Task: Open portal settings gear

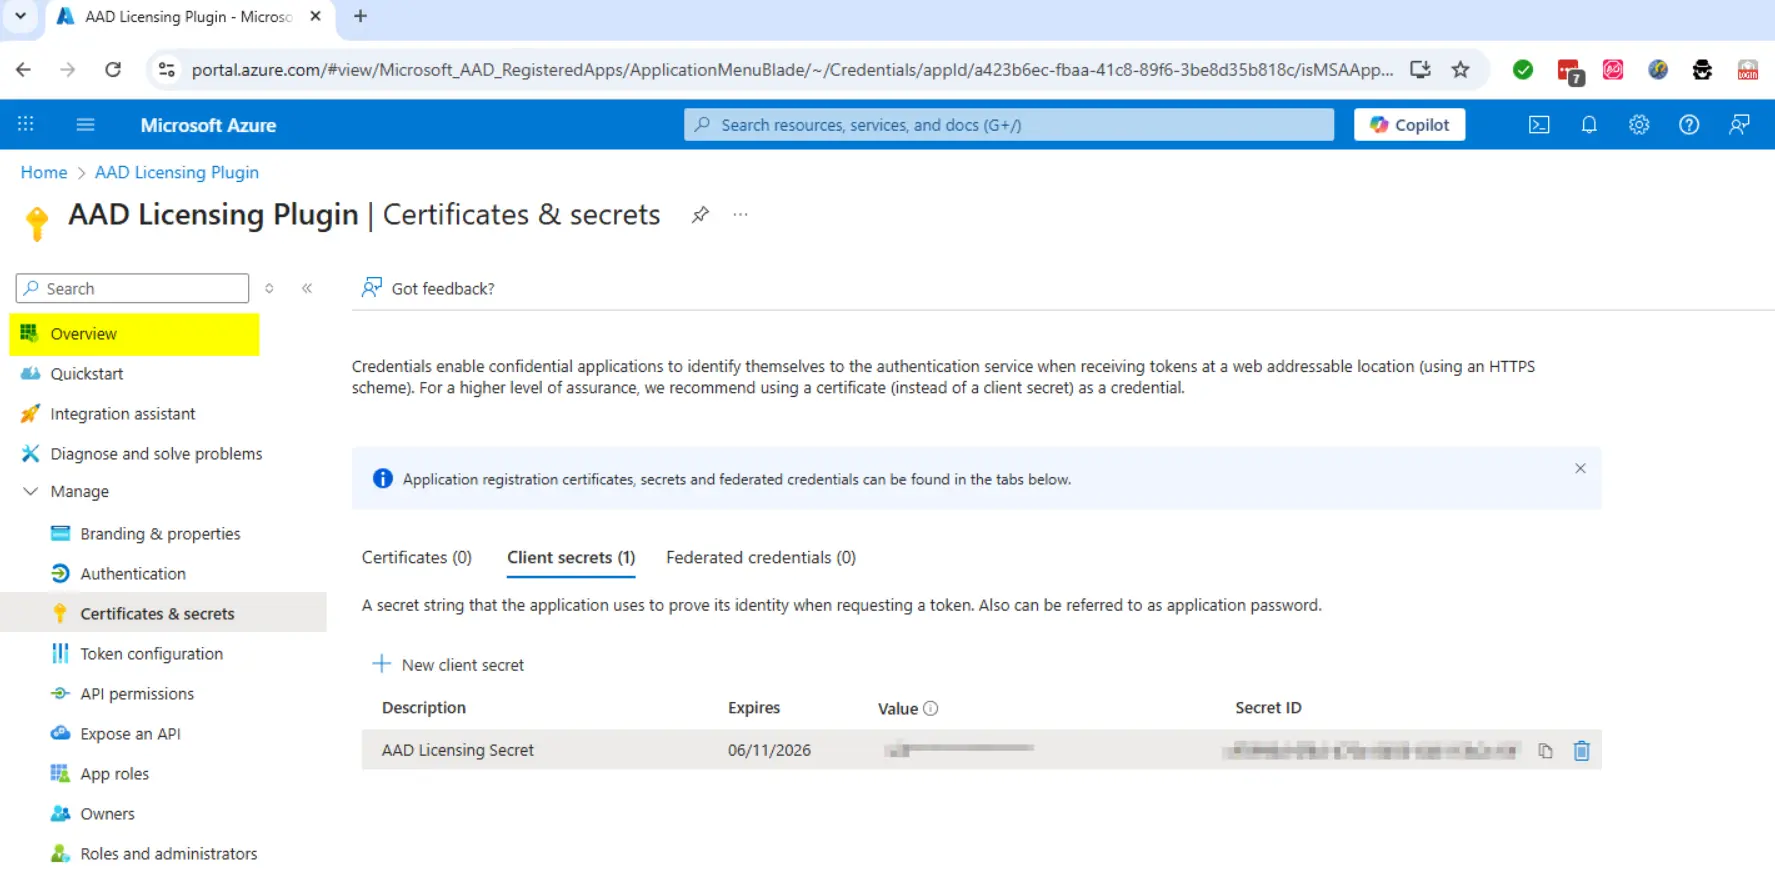Action: tap(1639, 125)
